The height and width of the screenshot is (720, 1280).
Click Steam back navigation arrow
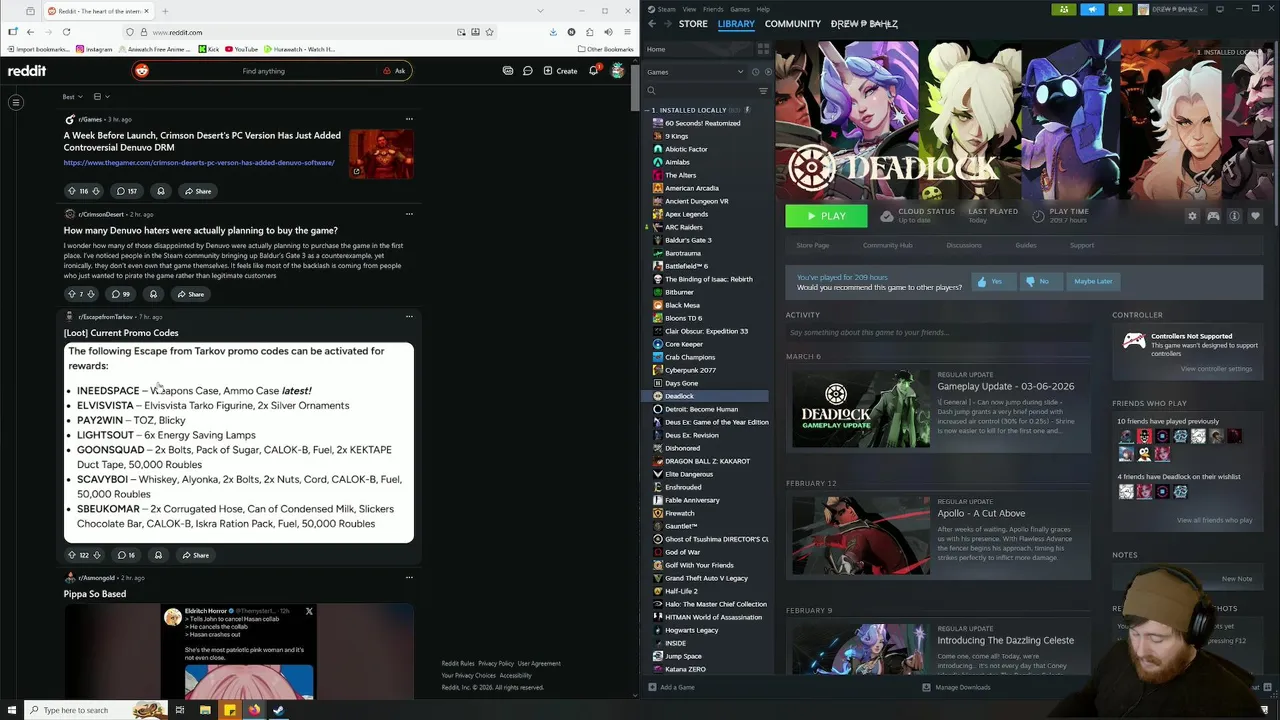coord(652,24)
